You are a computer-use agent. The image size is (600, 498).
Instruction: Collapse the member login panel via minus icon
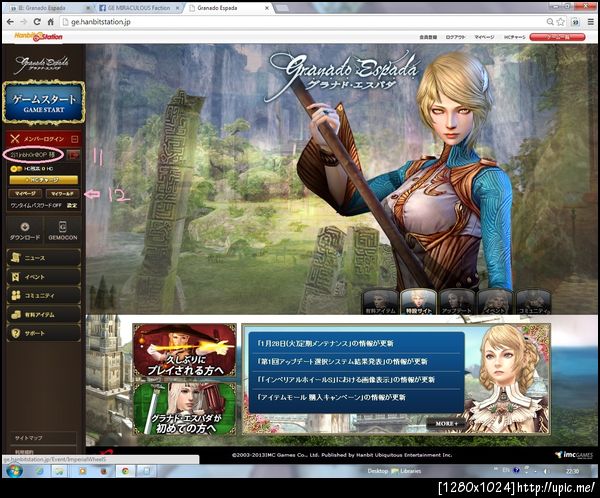75,139
